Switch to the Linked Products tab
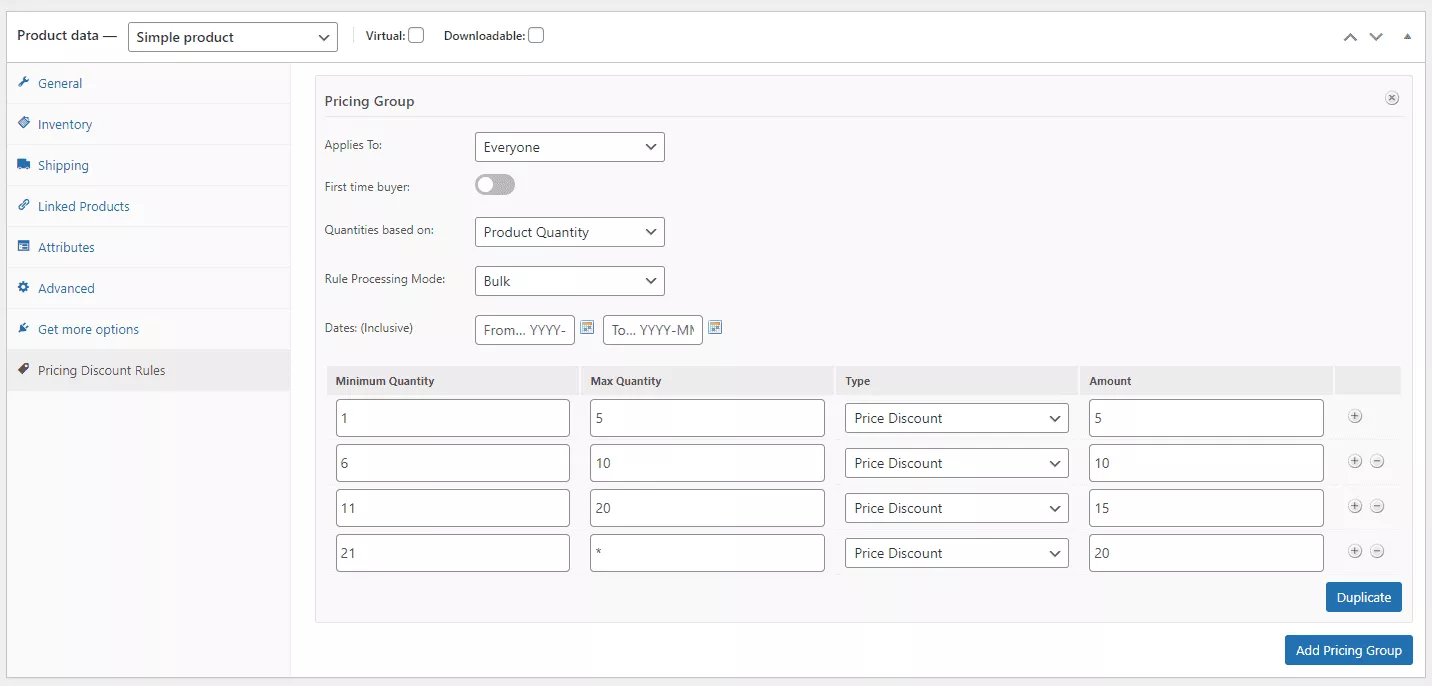1432x686 pixels. pos(148,206)
